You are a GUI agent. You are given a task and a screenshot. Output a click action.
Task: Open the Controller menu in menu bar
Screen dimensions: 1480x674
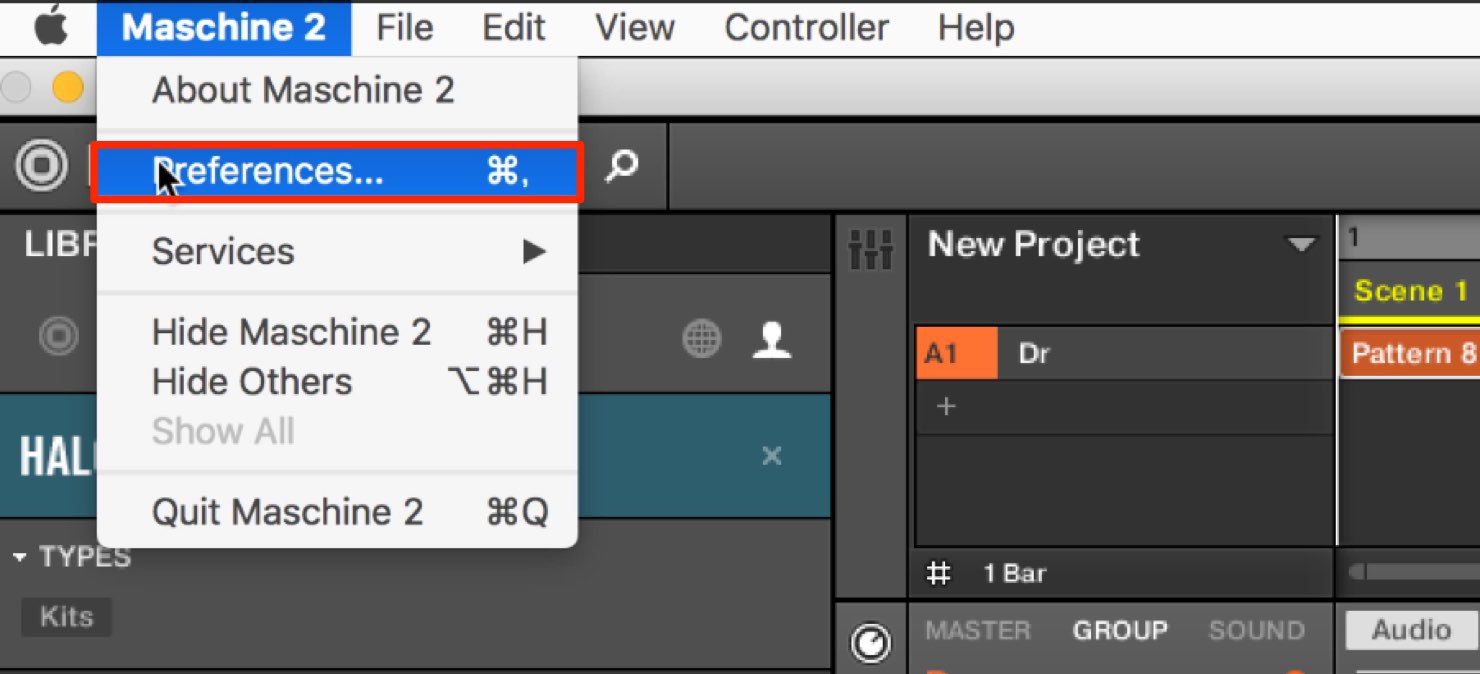[806, 27]
